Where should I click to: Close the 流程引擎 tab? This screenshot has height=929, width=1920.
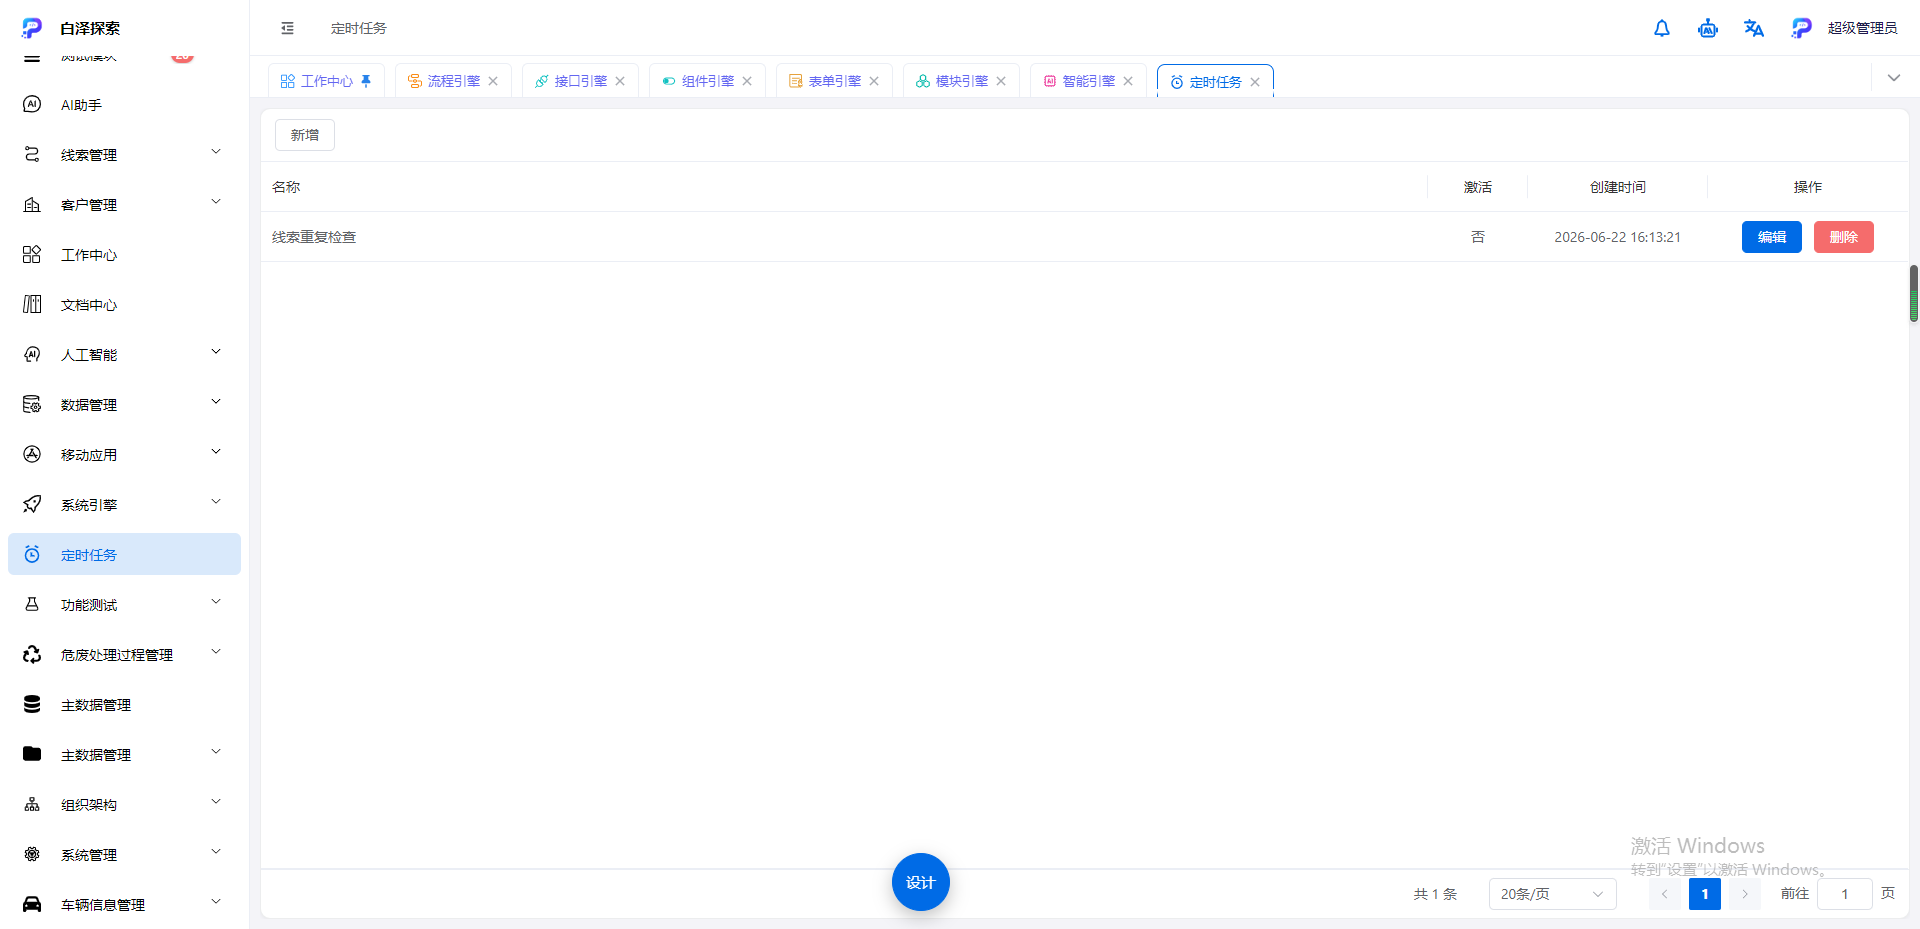(493, 81)
